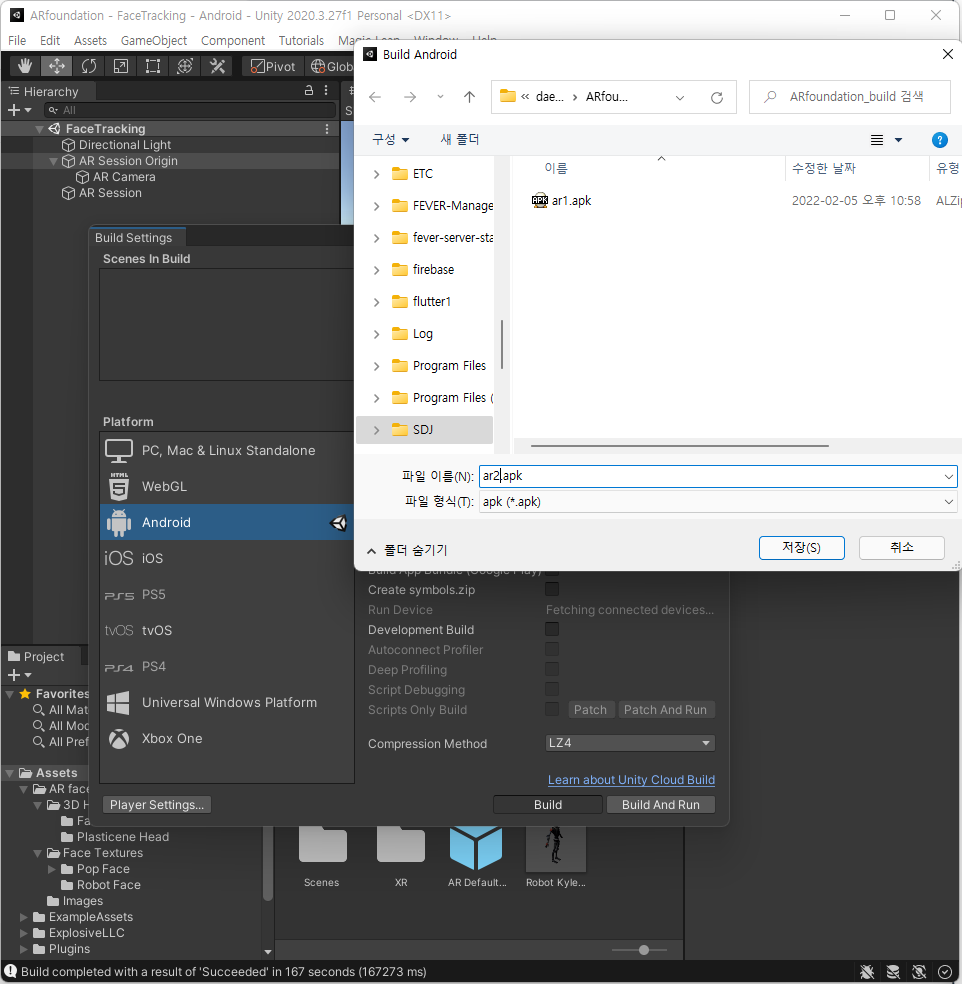This screenshot has height=984, width=962.
Task: Select WebGL platform
Action: (227, 486)
